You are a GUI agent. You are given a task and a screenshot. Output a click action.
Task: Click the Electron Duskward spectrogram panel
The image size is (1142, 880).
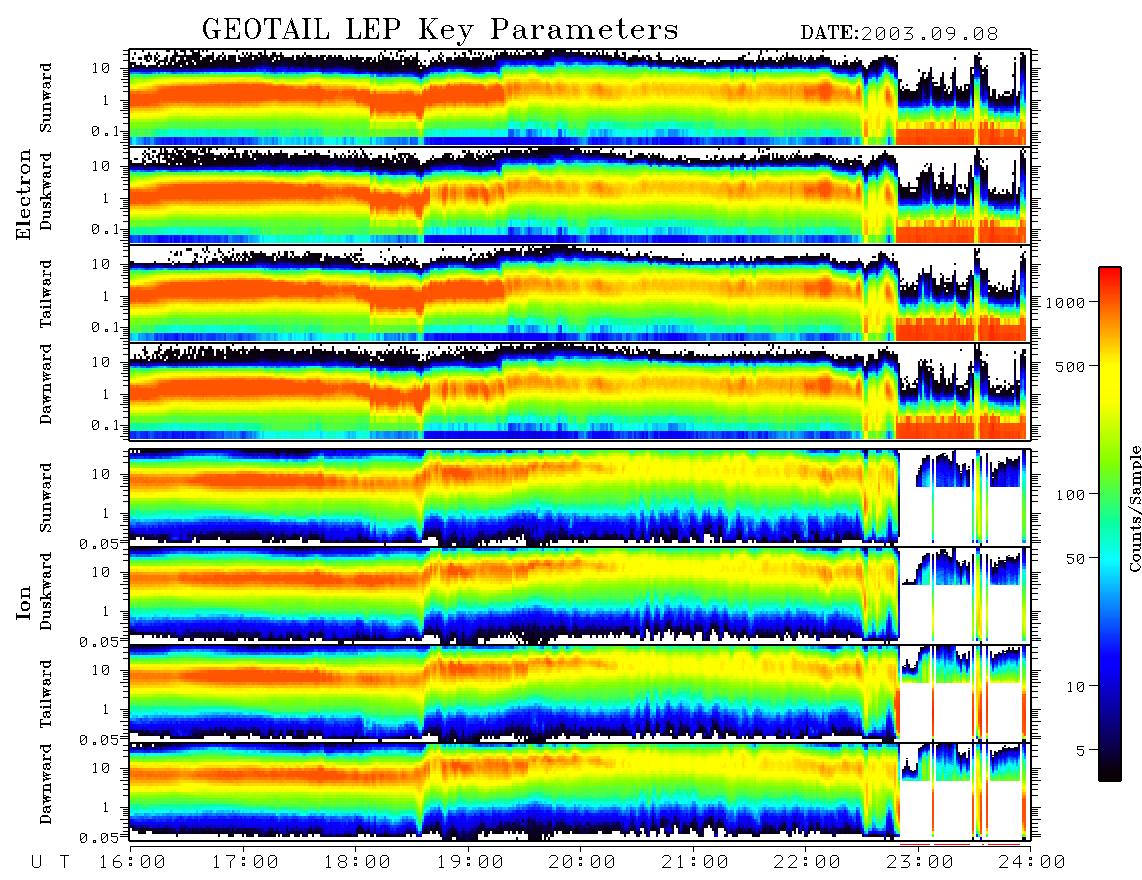pyautogui.click(x=580, y=195)
